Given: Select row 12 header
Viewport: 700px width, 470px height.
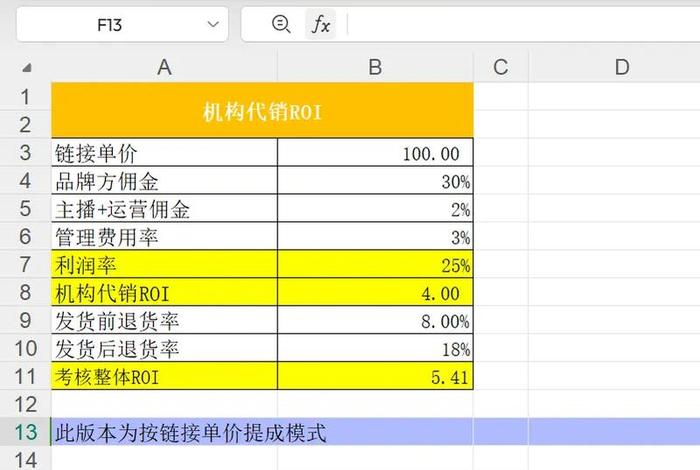Looking at the screenshot, I should 25,404.
